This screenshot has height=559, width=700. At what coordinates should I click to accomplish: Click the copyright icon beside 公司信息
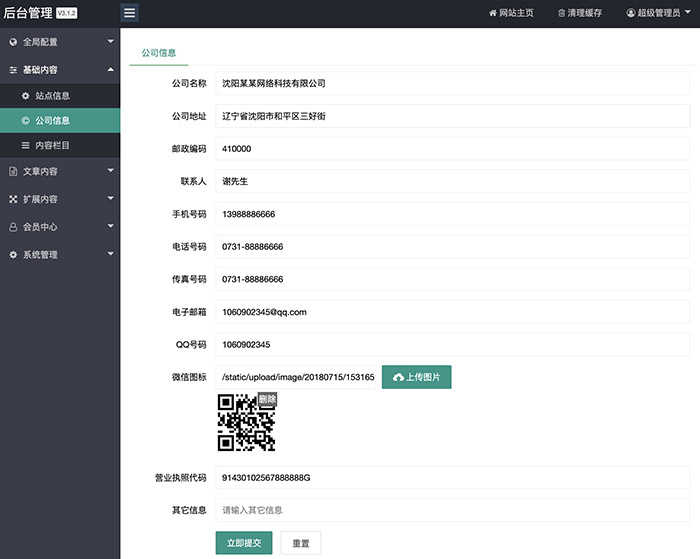[x=25, y=121]
